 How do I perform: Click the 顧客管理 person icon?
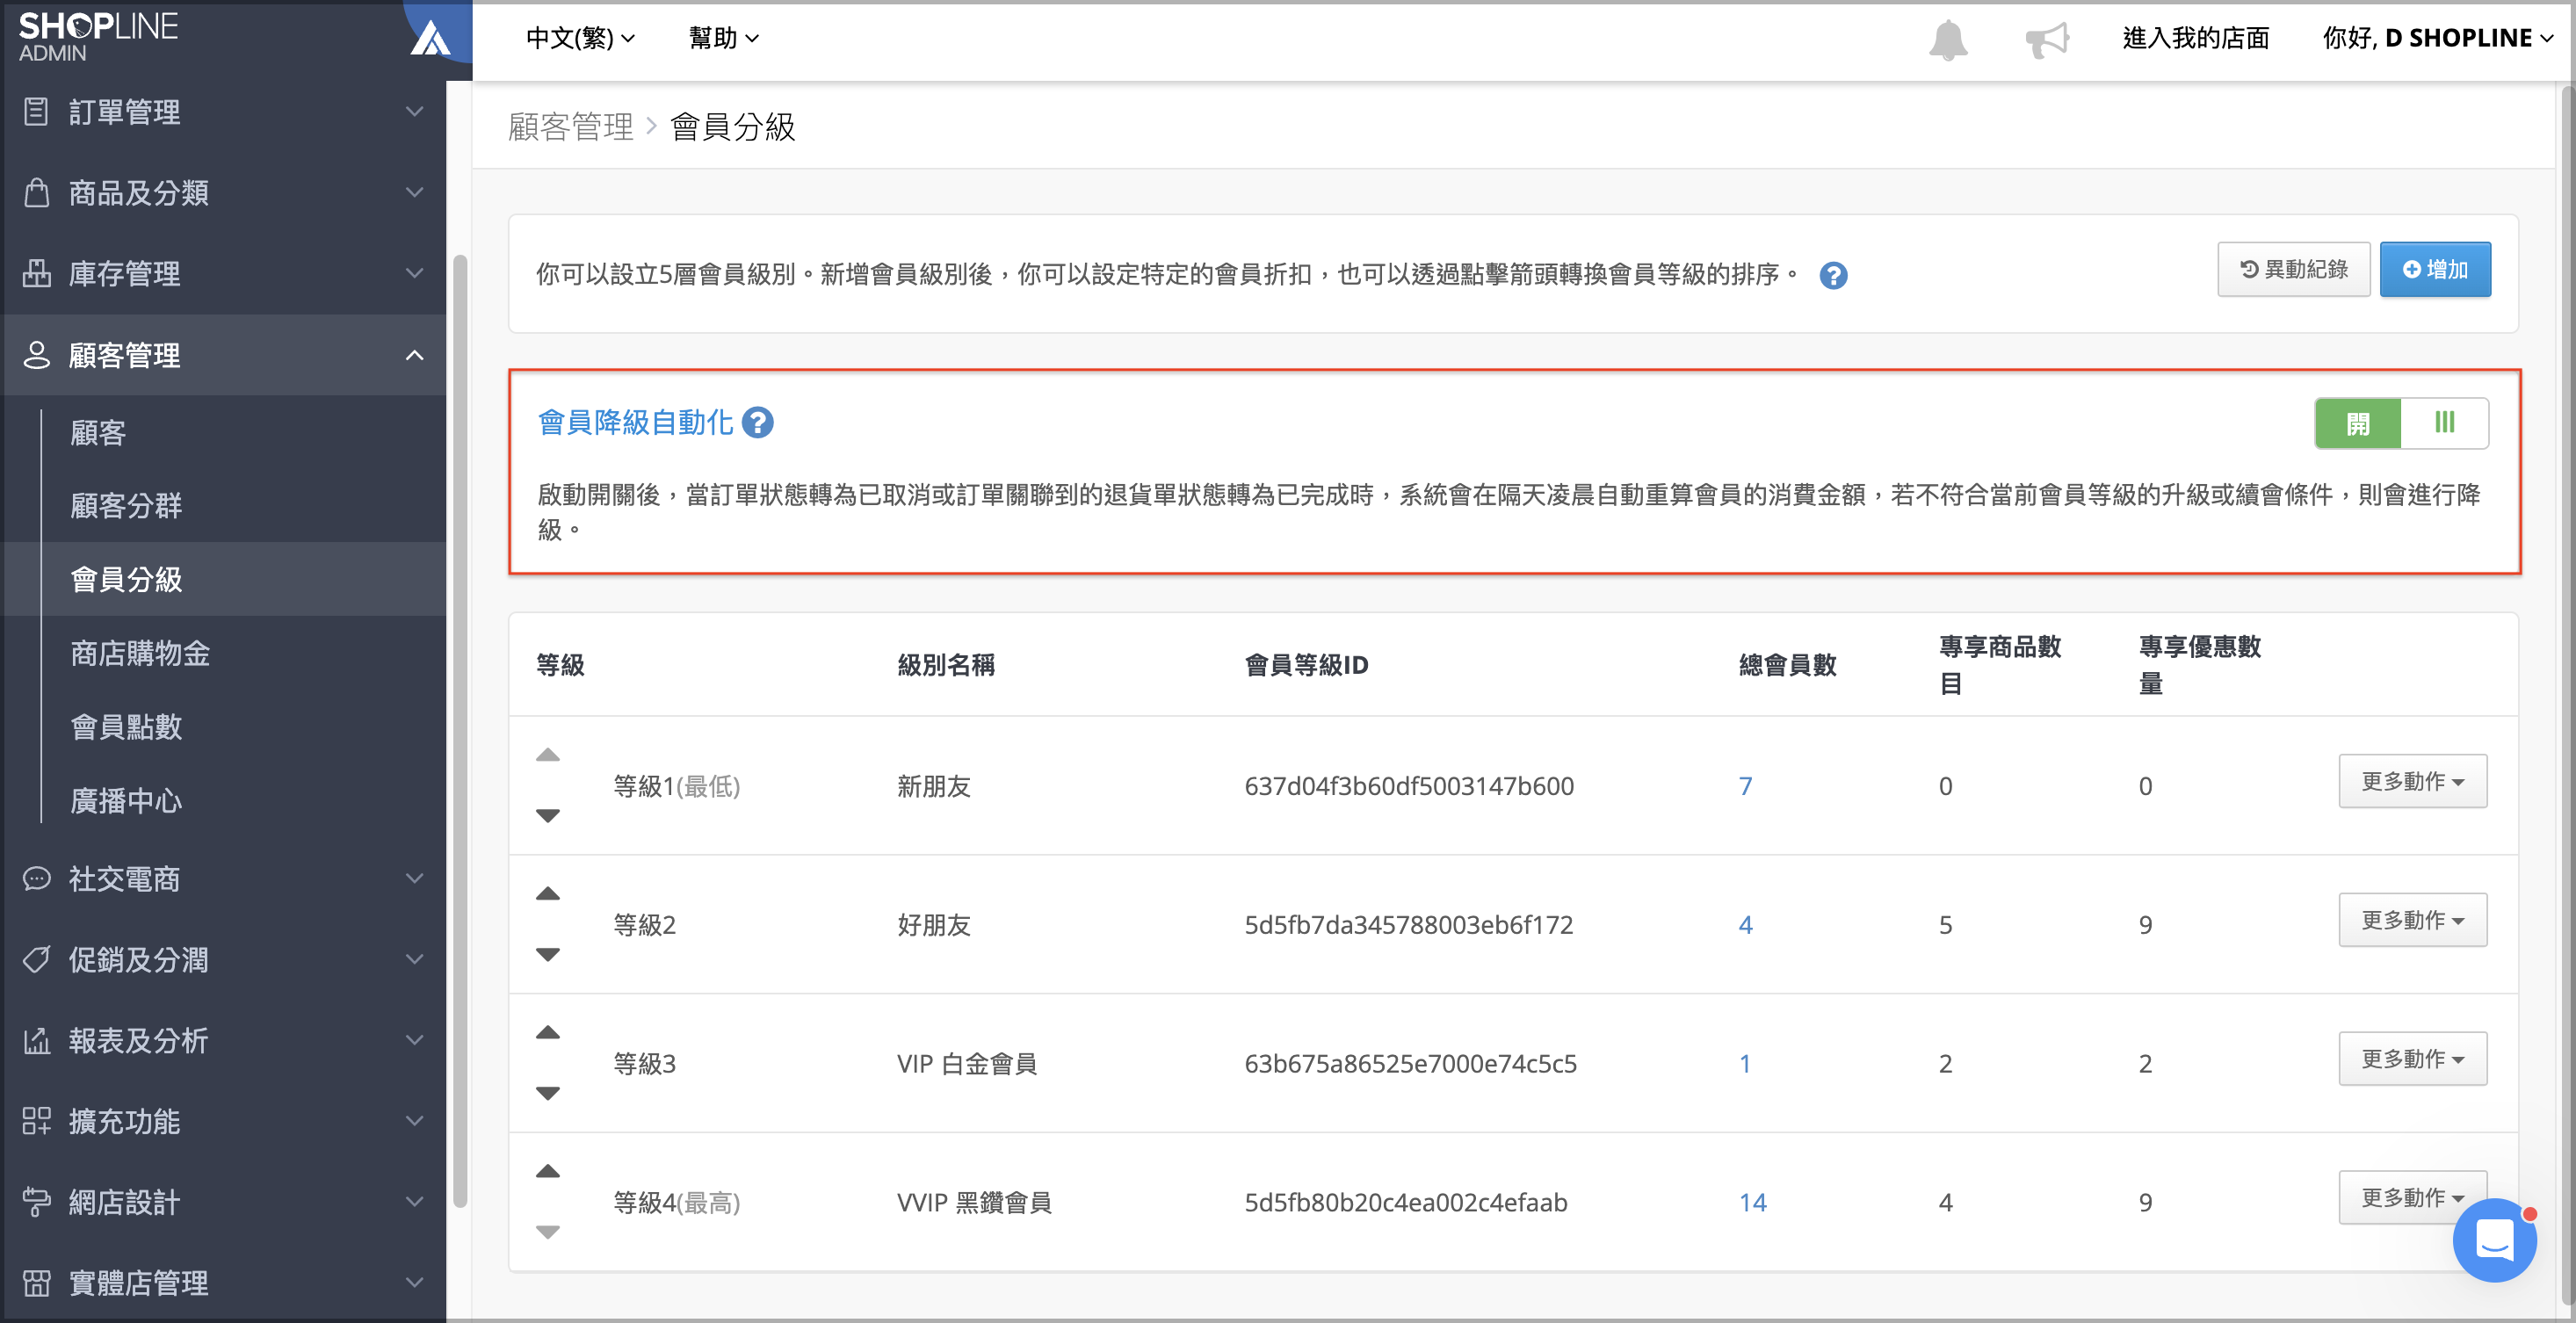pos(36,355)
